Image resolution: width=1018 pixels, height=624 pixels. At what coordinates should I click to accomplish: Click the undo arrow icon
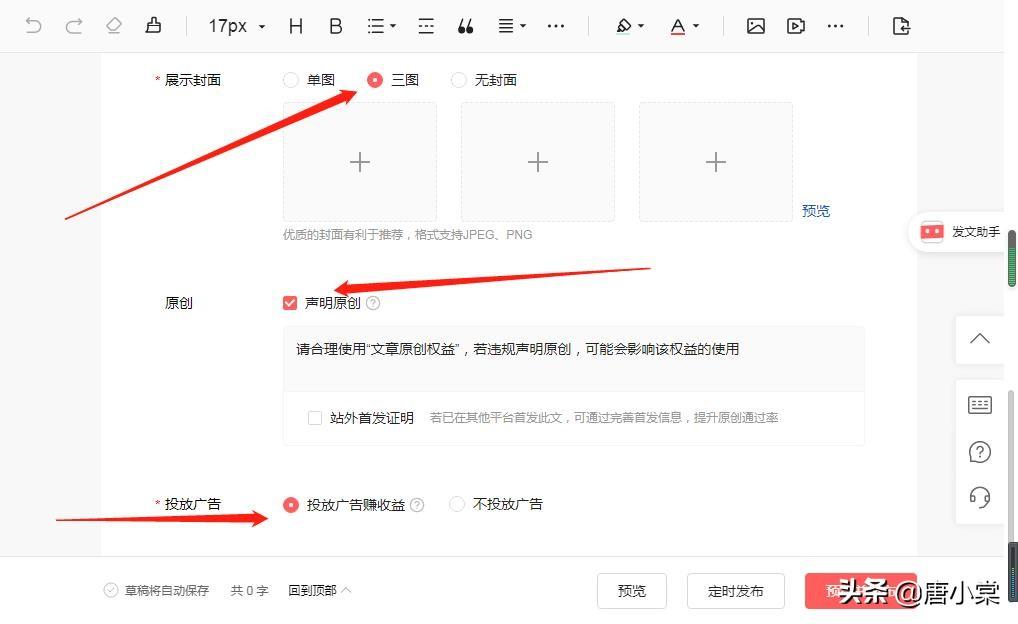34,26
